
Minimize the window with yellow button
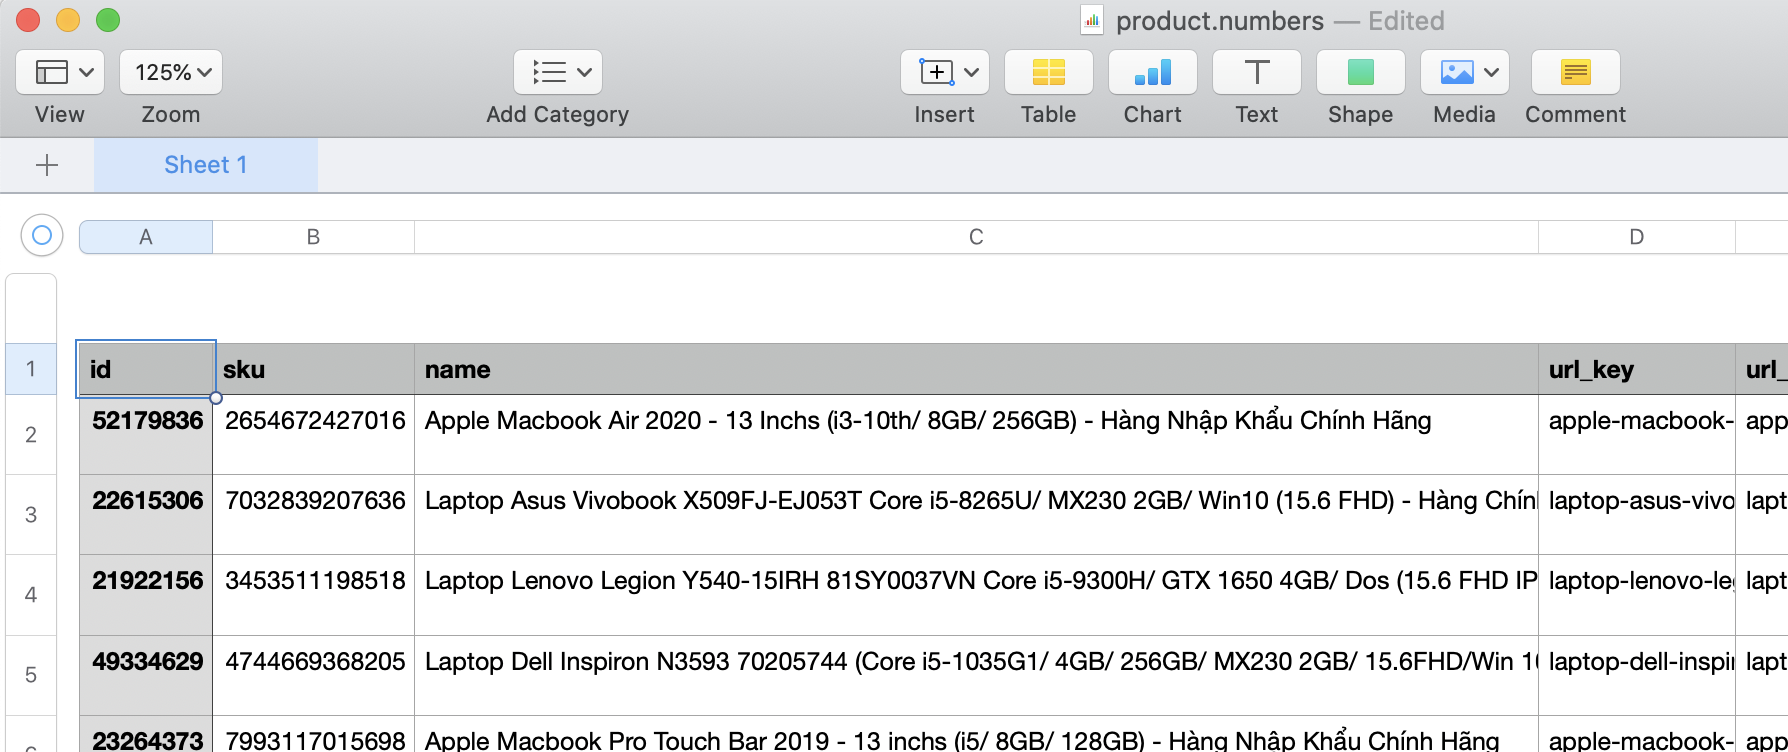(68, 20)
